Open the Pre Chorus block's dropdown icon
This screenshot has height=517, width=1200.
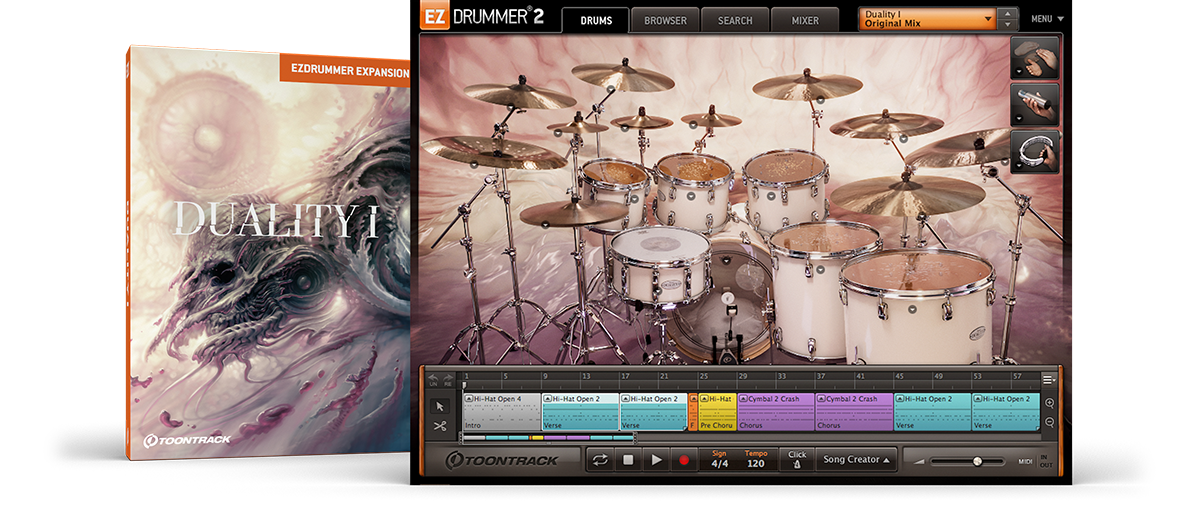coord(704,399)
